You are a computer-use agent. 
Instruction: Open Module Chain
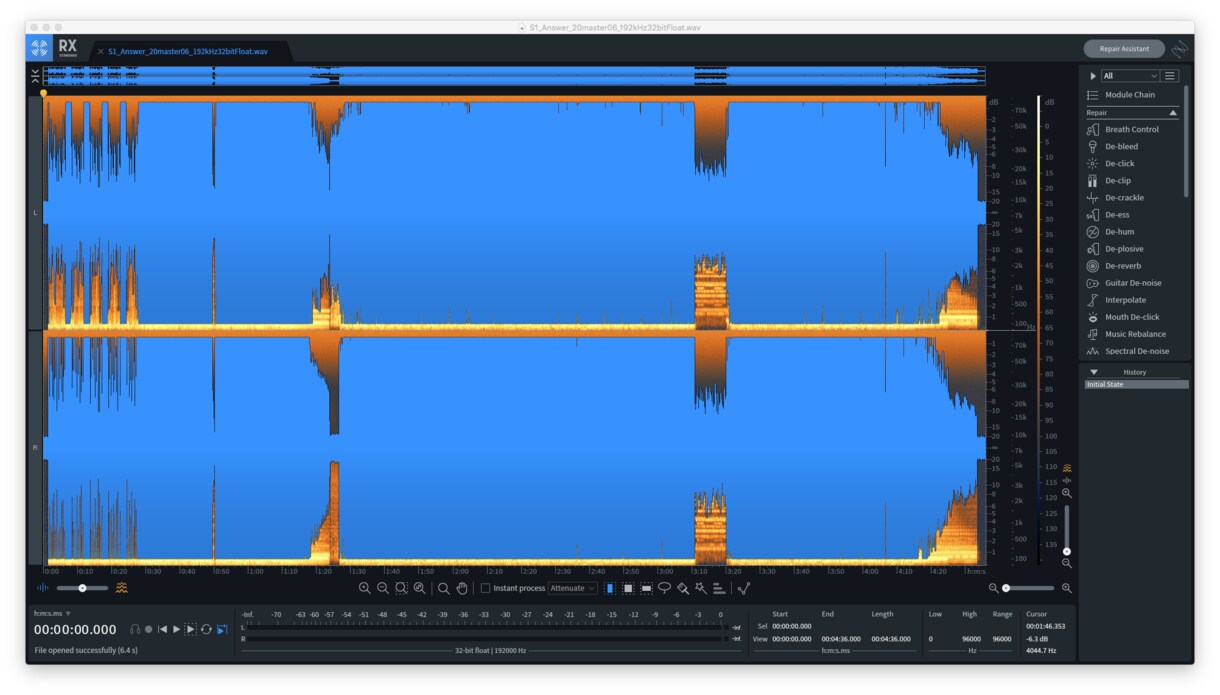(x=1130, y=95)
